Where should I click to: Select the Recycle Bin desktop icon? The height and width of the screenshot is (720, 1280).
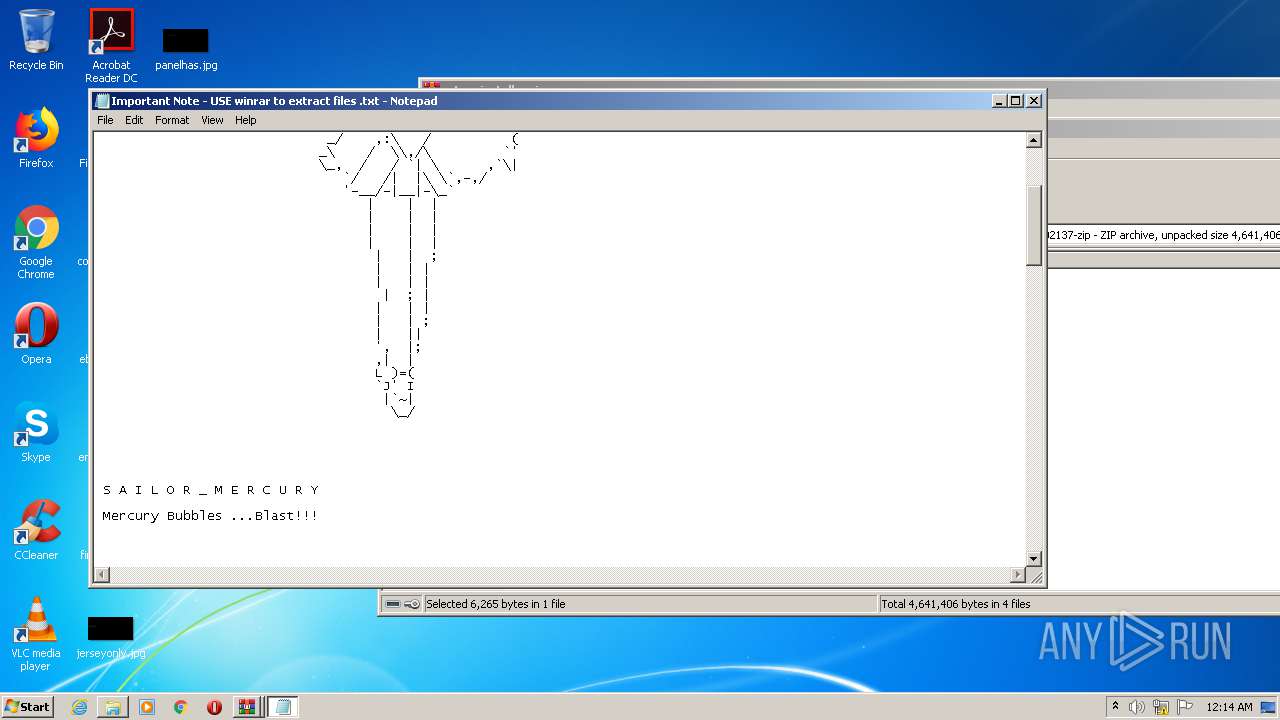tap(36, 40)
